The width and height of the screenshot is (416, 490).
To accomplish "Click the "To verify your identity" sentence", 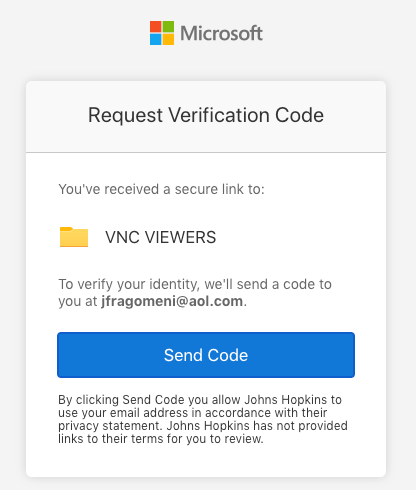I will [x=195, y=293].
